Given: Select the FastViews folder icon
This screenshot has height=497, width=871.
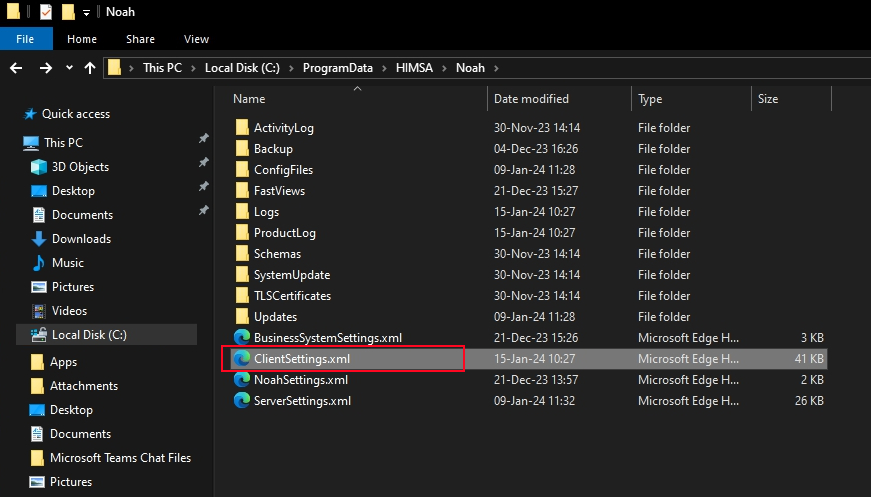Looking at the screenshot, I should click(x=242, y=191).
